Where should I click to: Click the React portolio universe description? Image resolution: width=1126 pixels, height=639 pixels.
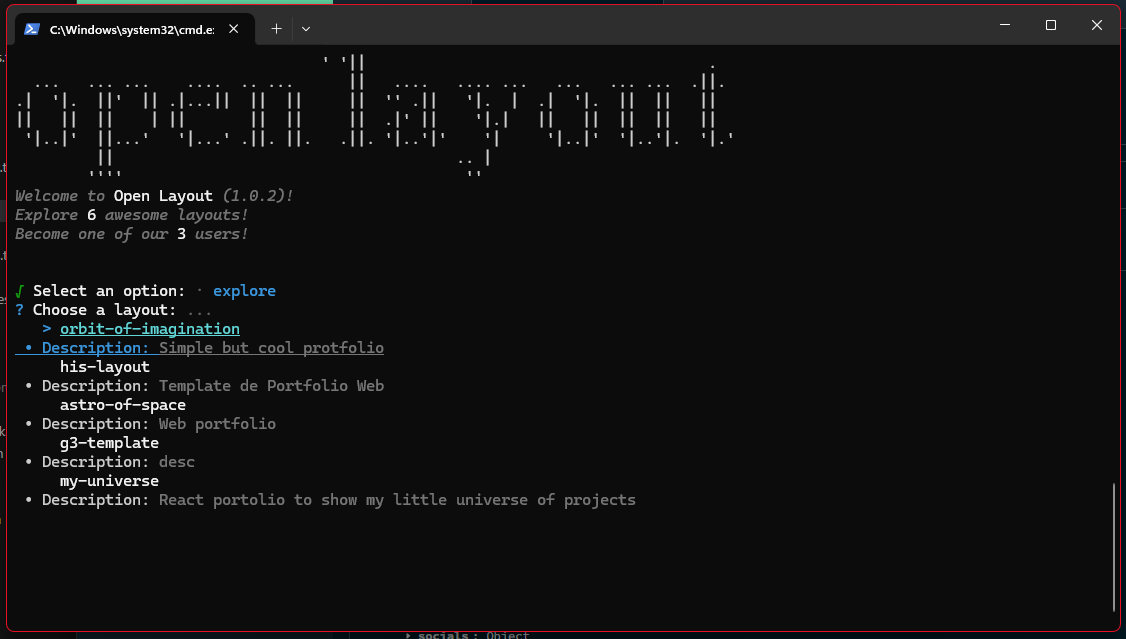point(396,499)
